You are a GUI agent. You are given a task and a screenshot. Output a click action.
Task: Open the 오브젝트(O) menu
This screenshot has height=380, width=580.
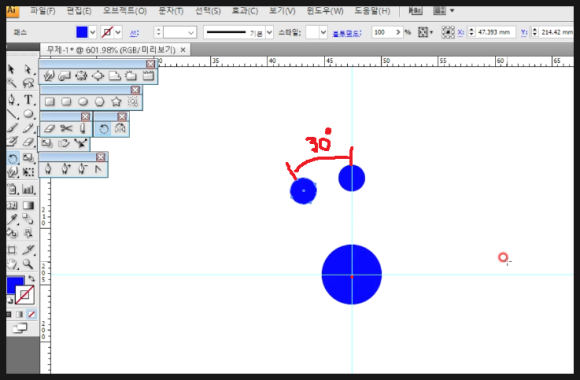click(x=125, y=11)
